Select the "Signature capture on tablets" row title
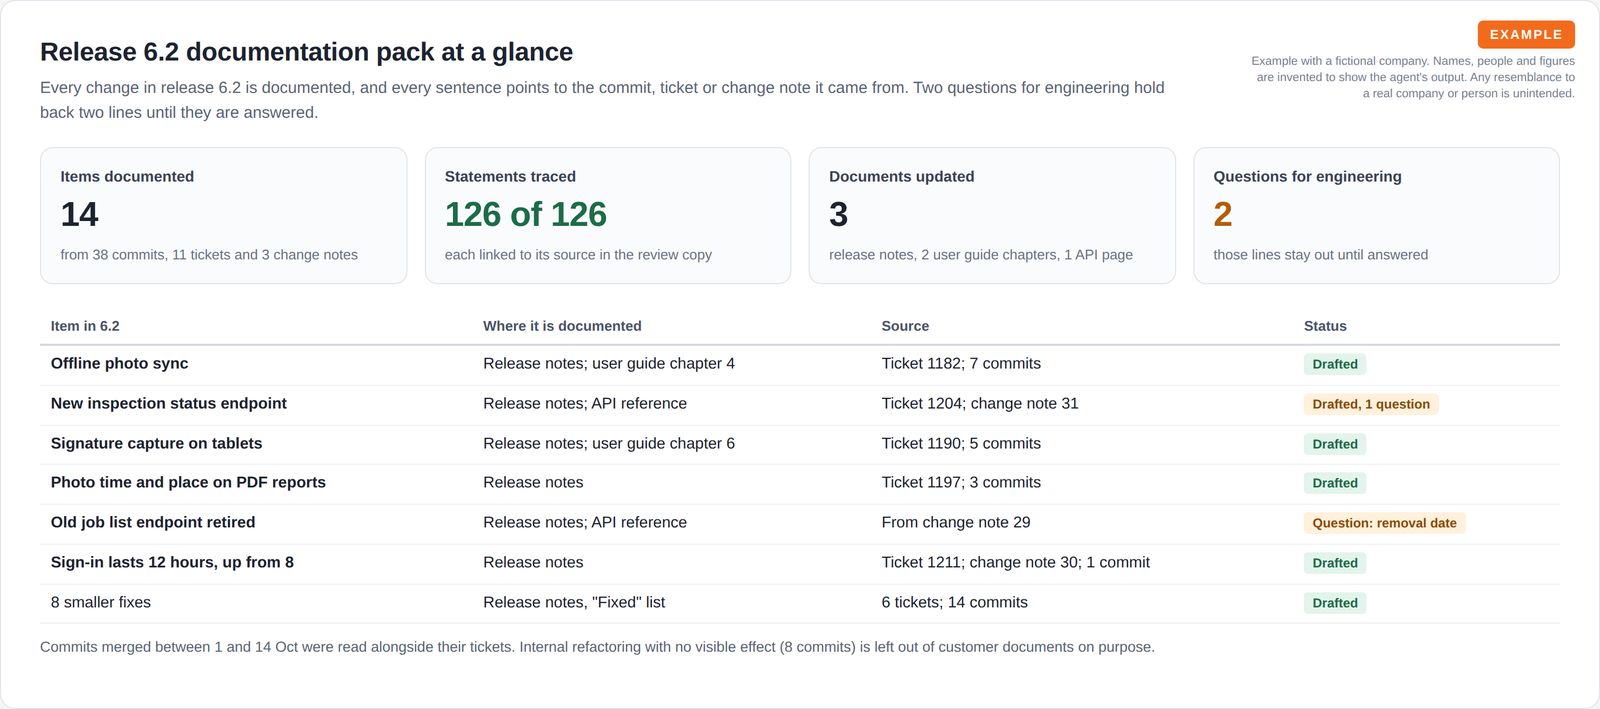1600x709 pixels. pyautogui.click(x=156, y=444)
